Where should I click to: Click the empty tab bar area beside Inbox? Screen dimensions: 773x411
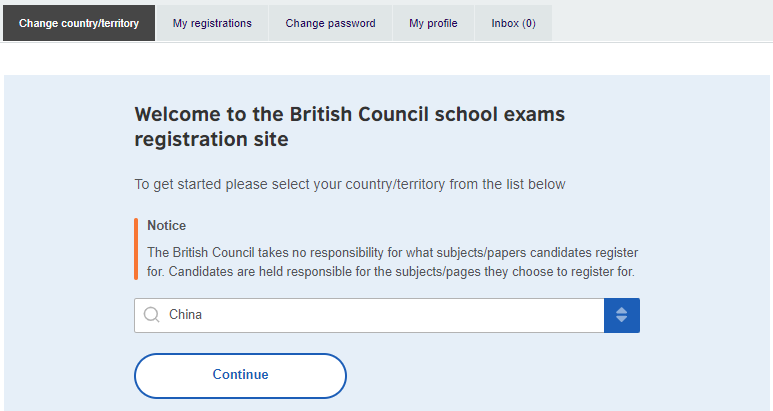click(x=661, y=23)
